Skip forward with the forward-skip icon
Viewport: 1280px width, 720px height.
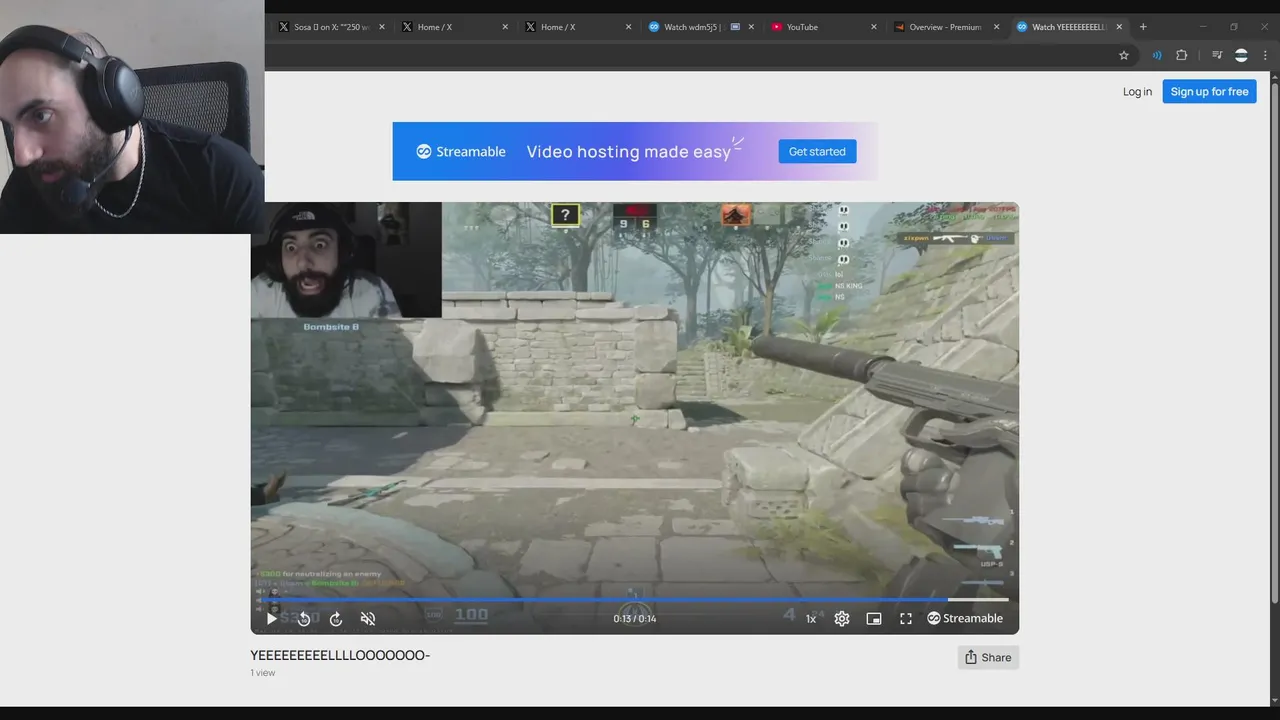tap(336, 619)
